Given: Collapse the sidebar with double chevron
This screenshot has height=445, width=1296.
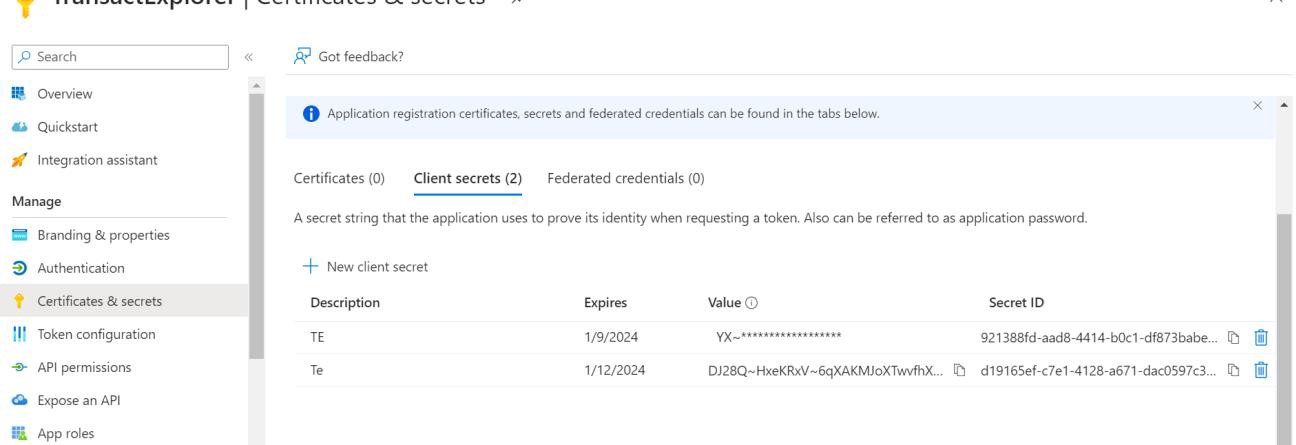Looking at the screenshot, I should [x=249, y=57].
